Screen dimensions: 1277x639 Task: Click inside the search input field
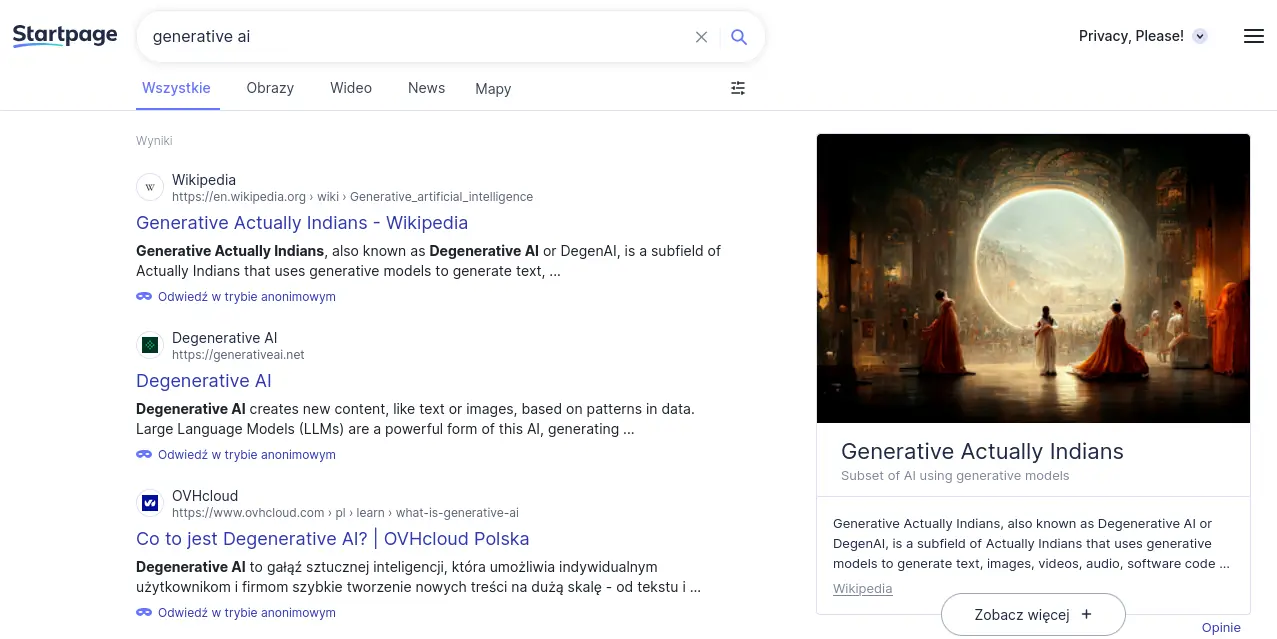400,36
